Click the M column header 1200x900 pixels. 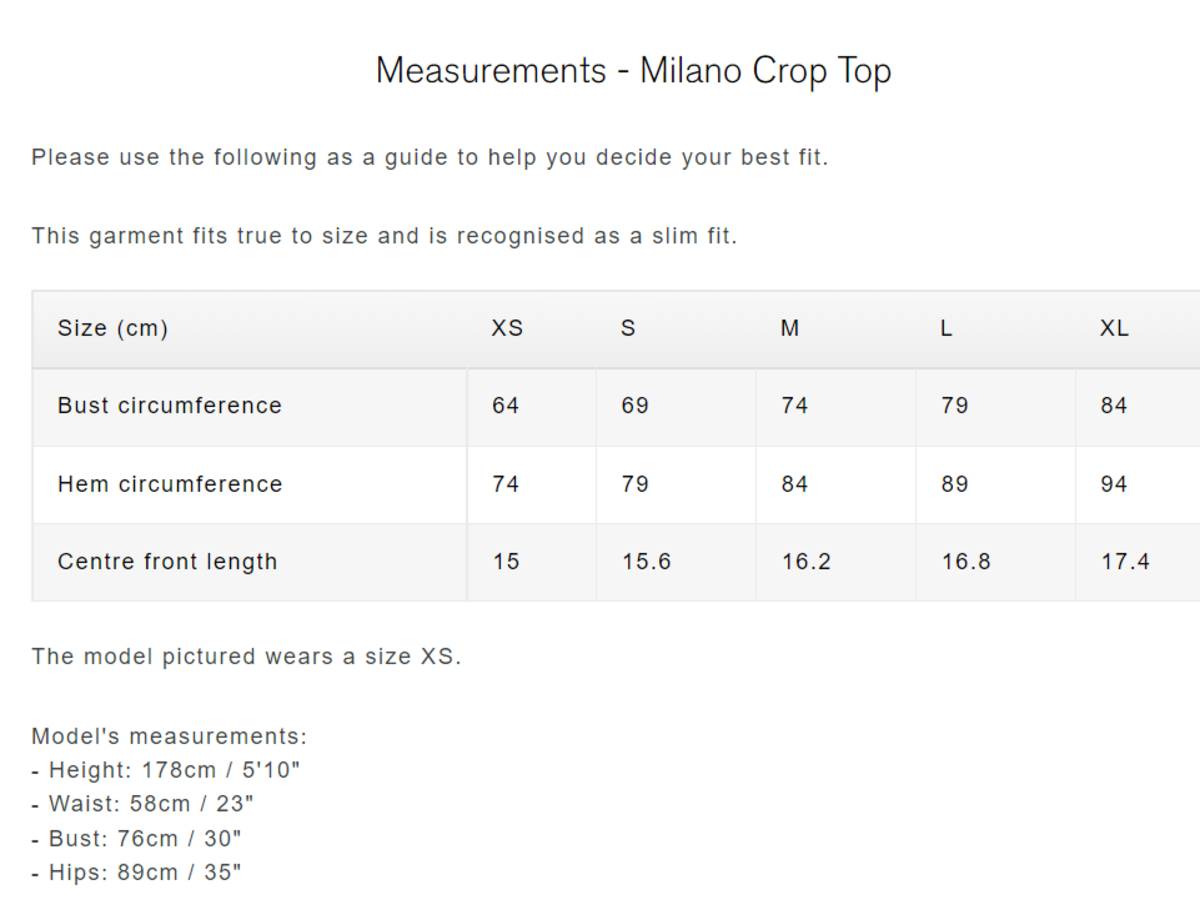(x=790, y=328)
